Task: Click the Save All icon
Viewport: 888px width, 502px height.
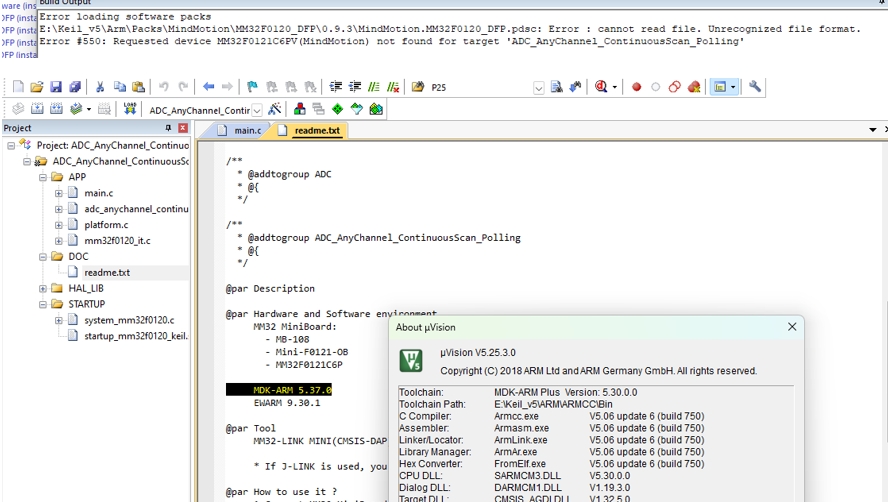Action: [73, 88]
